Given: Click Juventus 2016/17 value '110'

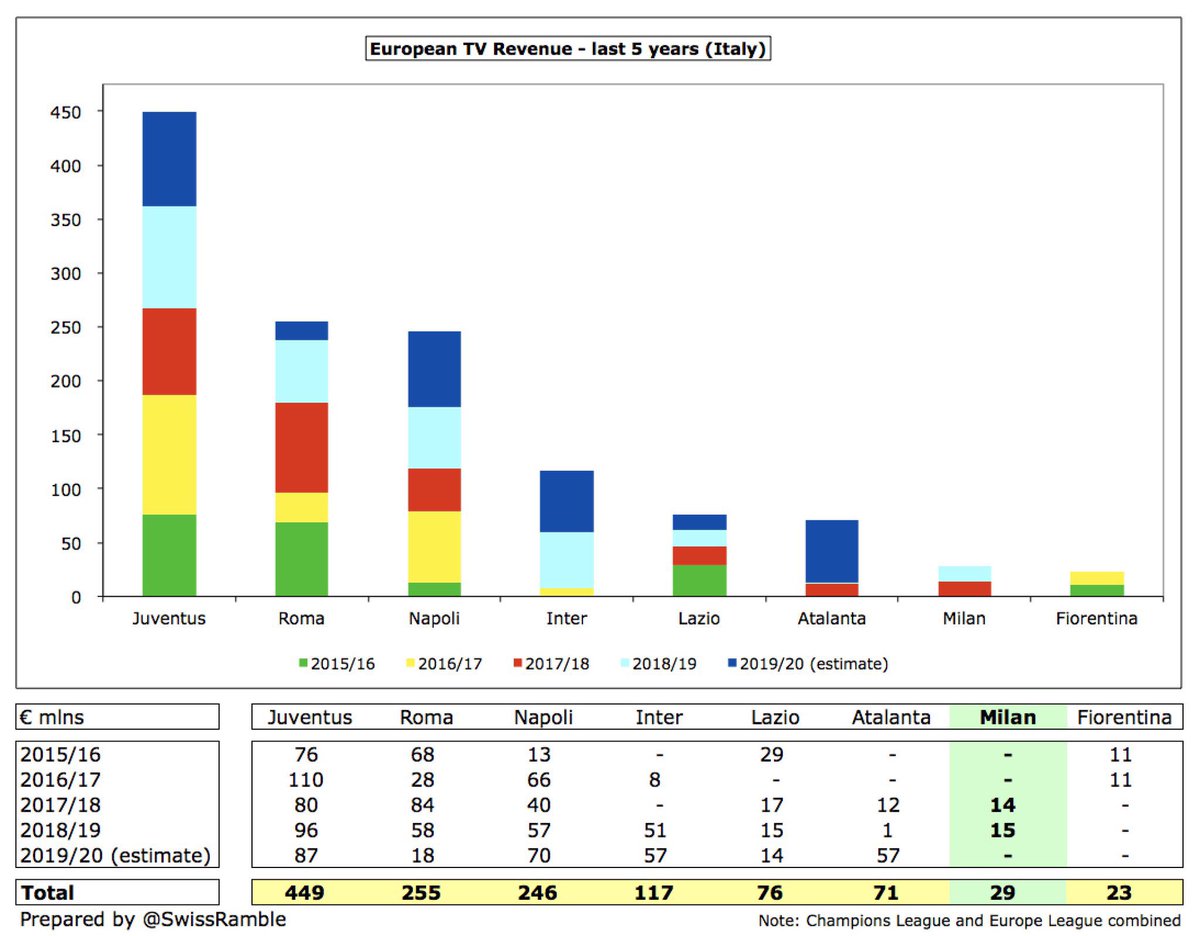Looking at the screenshot, I should (x=304, y=780).
